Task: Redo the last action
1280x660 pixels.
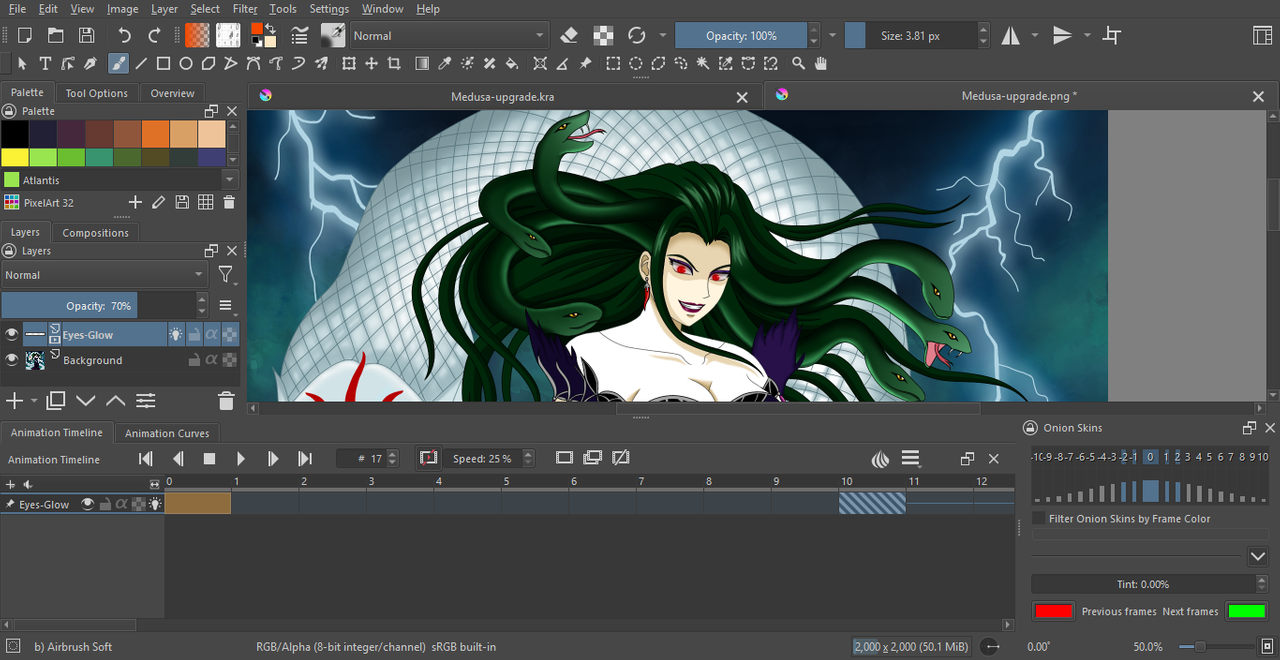Action: tap(154, 35)
